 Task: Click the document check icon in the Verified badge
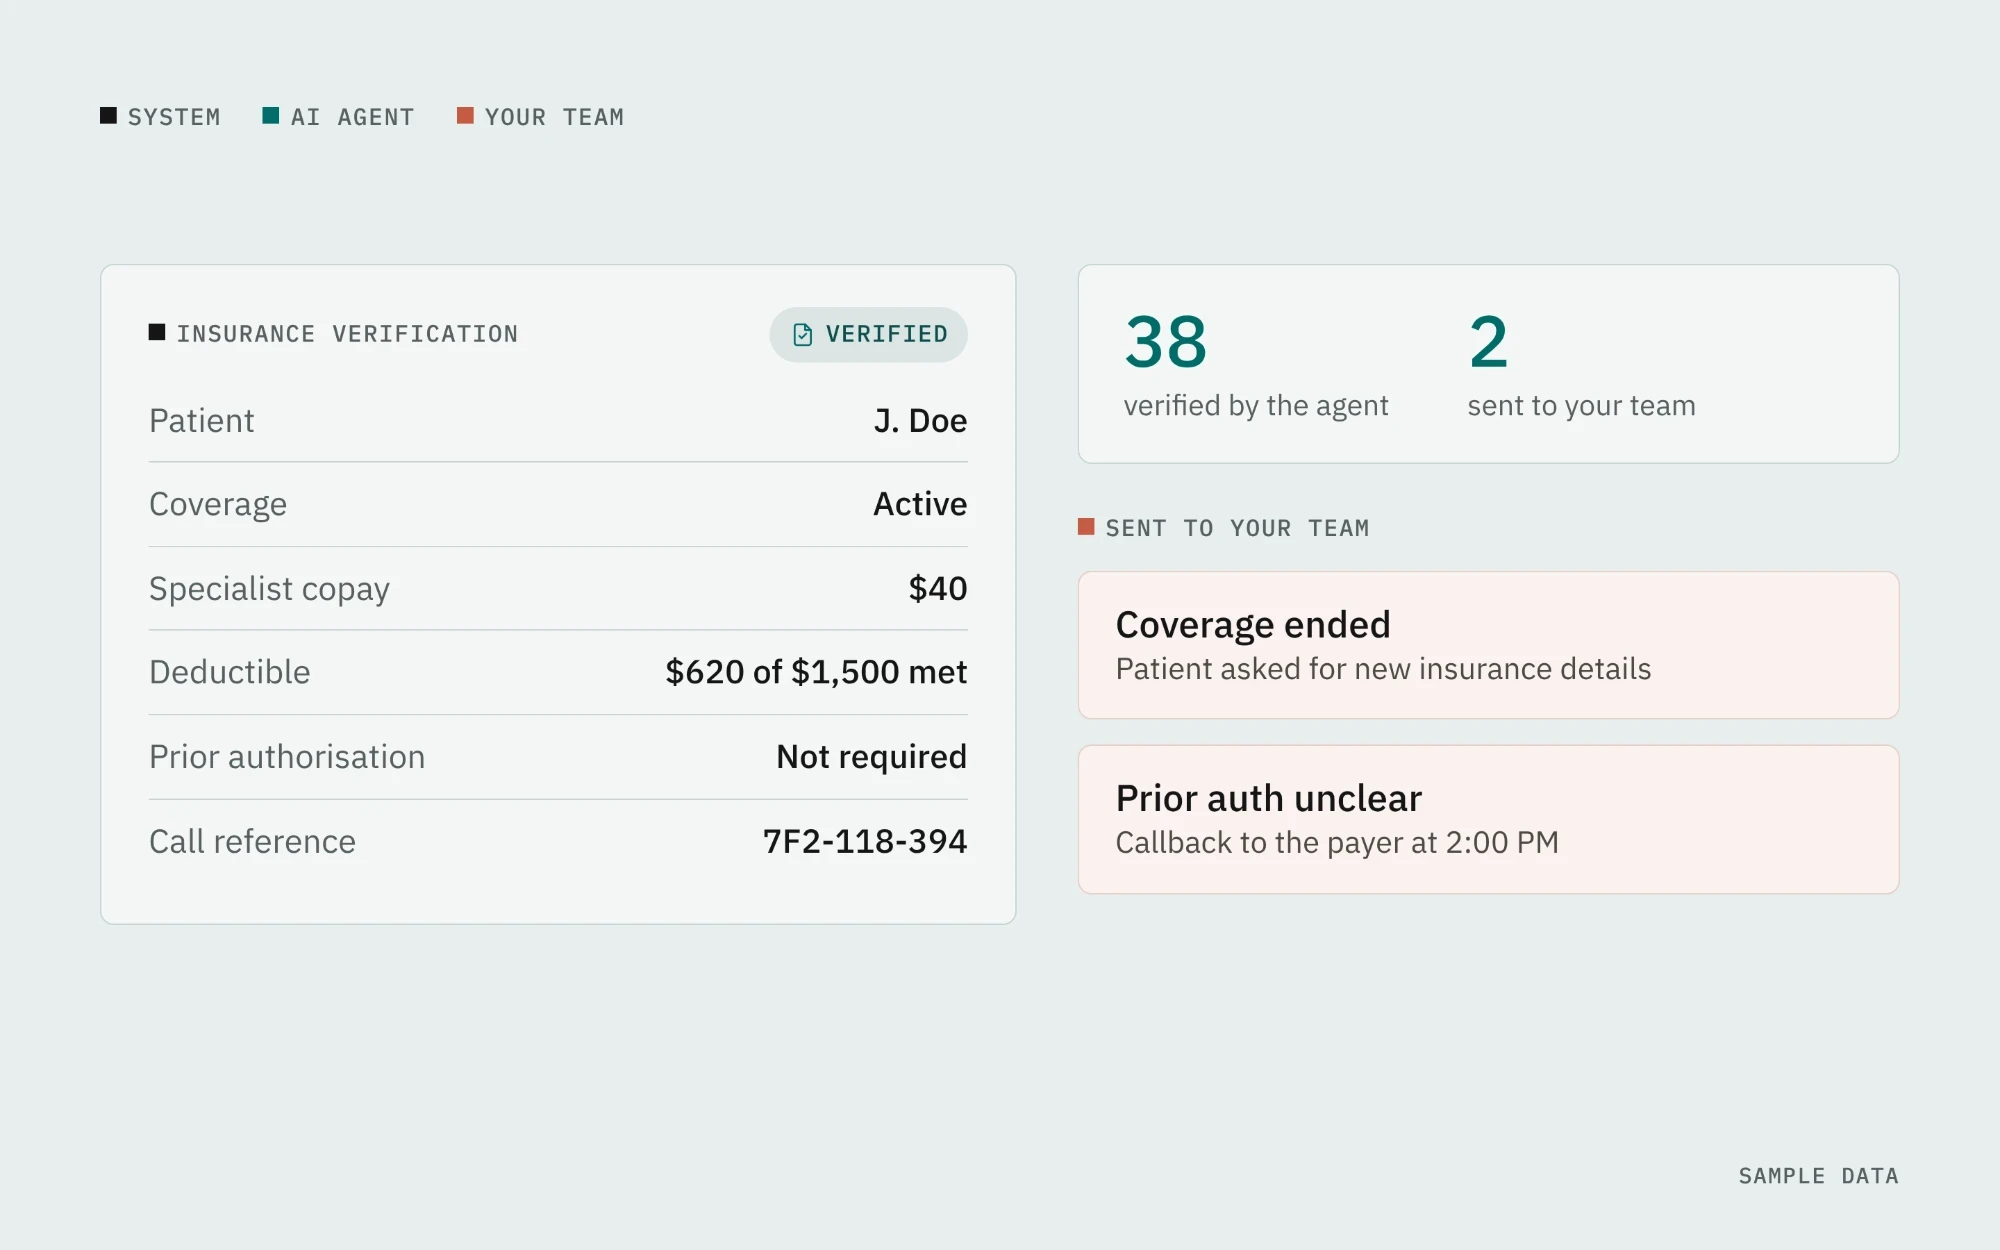pos(802,334)
